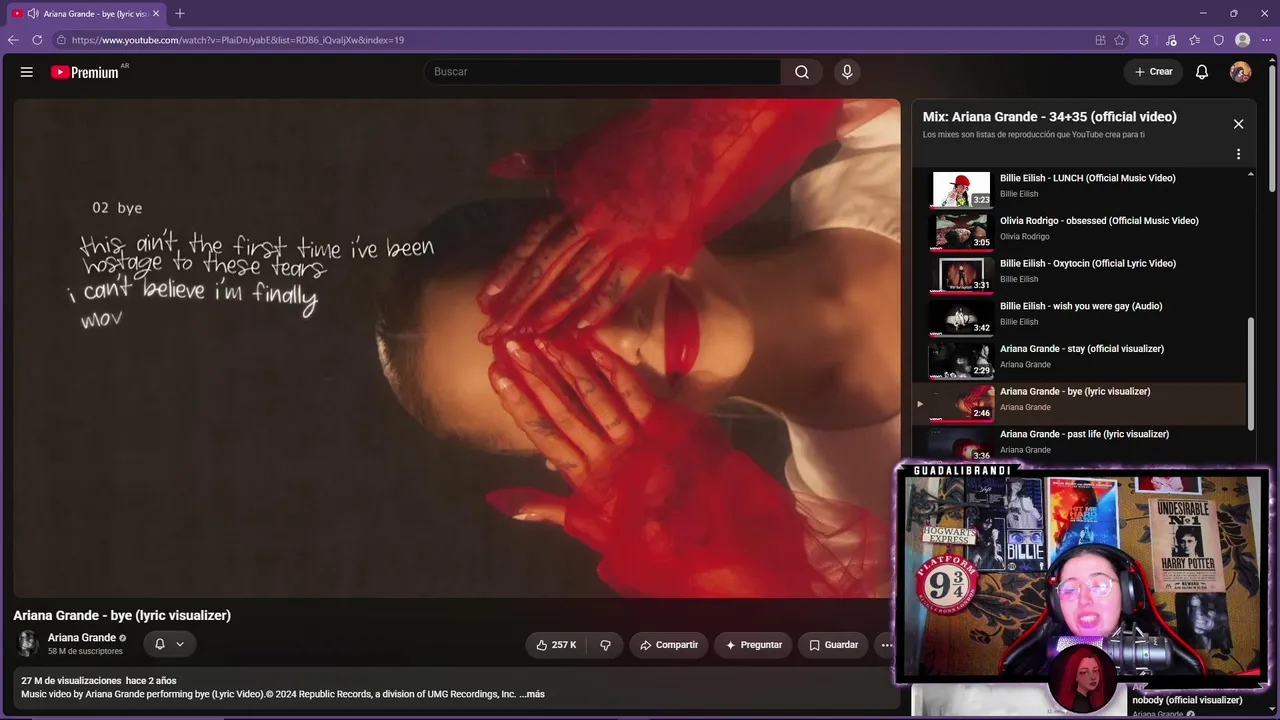Close the Ariana Grande bye tab
1280x720 pixels.
[x=156, y=14]
